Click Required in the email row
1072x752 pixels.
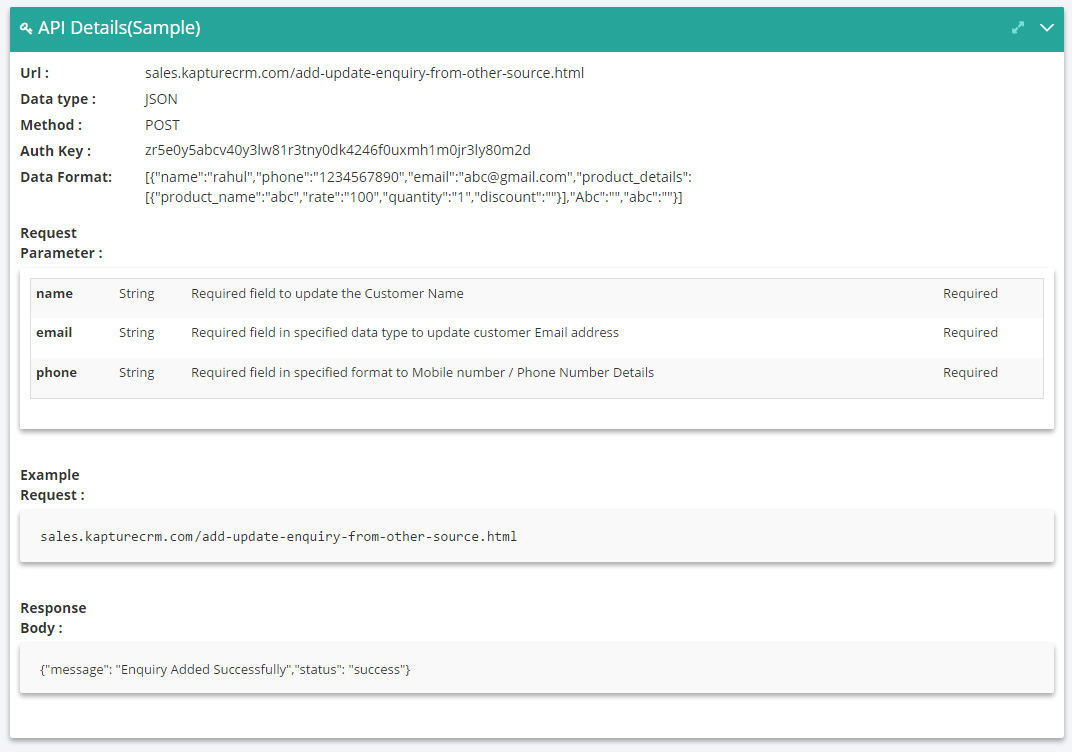point(970,332)
